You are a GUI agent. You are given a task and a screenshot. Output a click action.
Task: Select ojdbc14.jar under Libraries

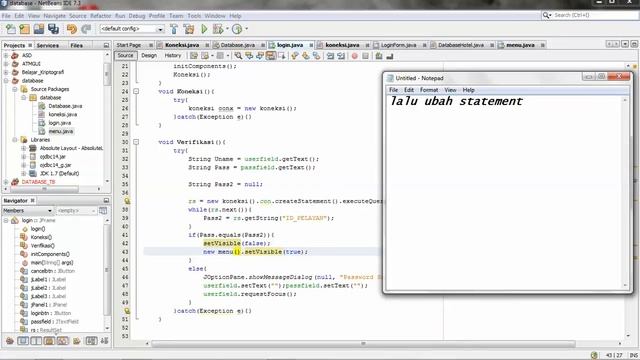52,157
